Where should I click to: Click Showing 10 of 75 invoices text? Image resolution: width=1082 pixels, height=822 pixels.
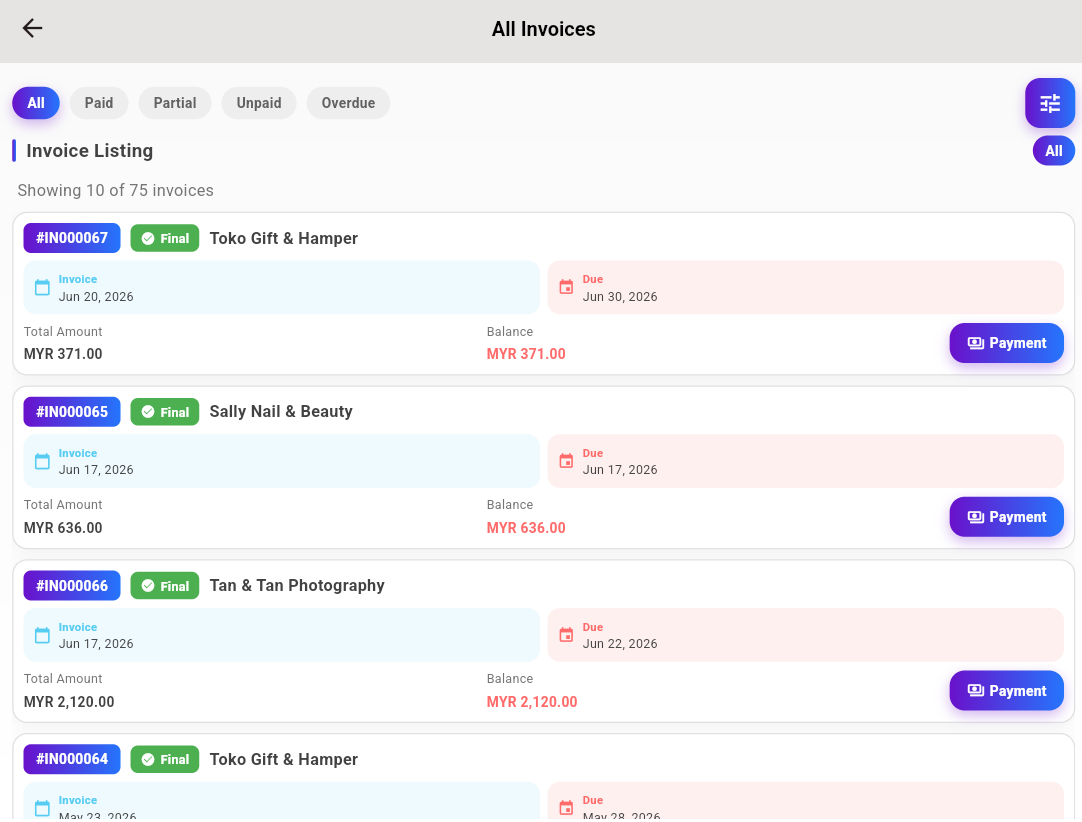tap(115, 190)
